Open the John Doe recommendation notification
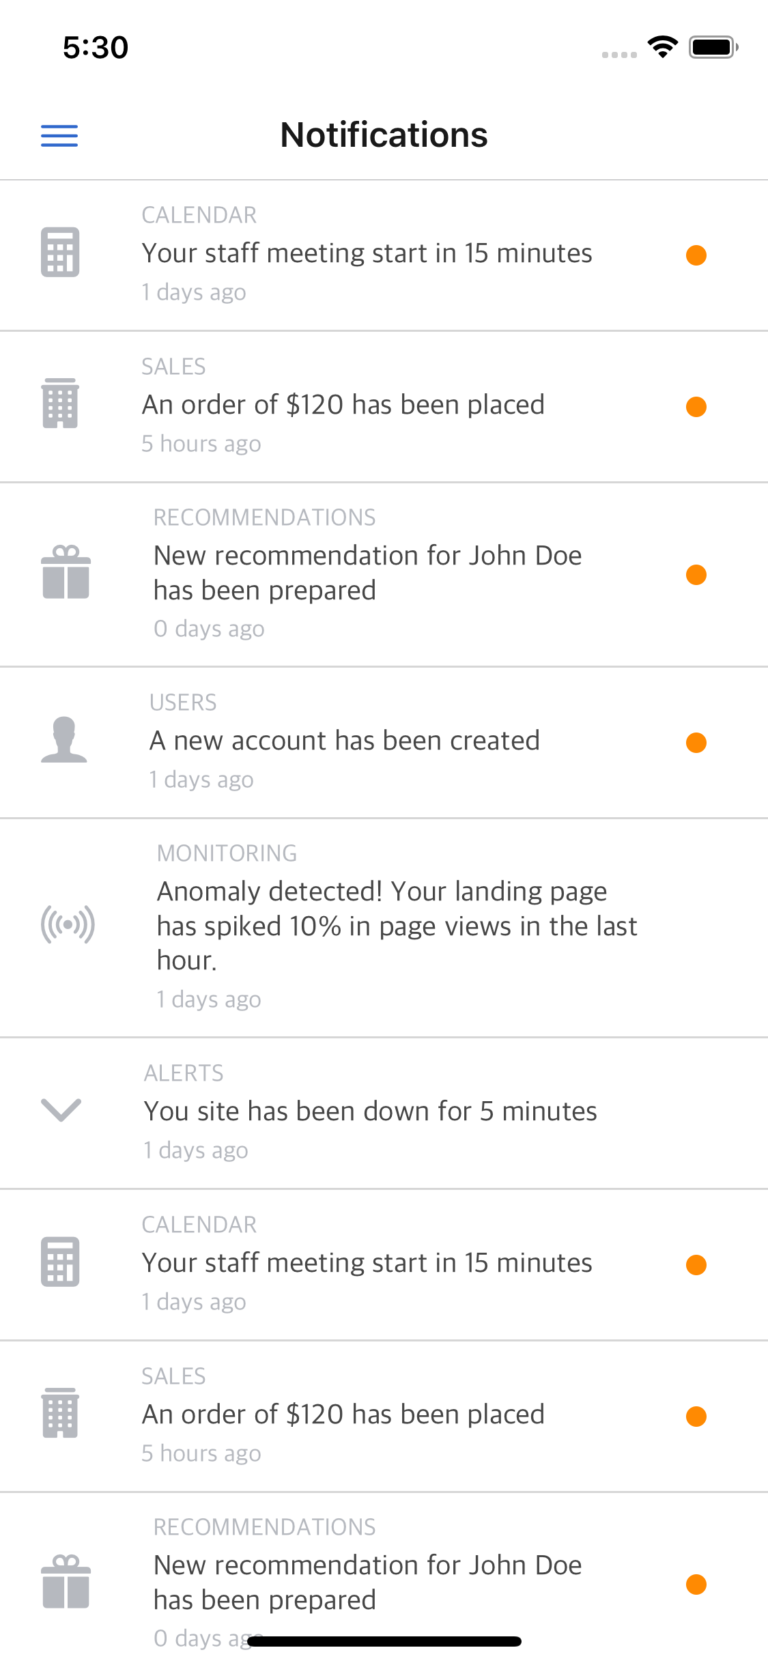This screenshot has height=1663, width=768. pos(367,572)
